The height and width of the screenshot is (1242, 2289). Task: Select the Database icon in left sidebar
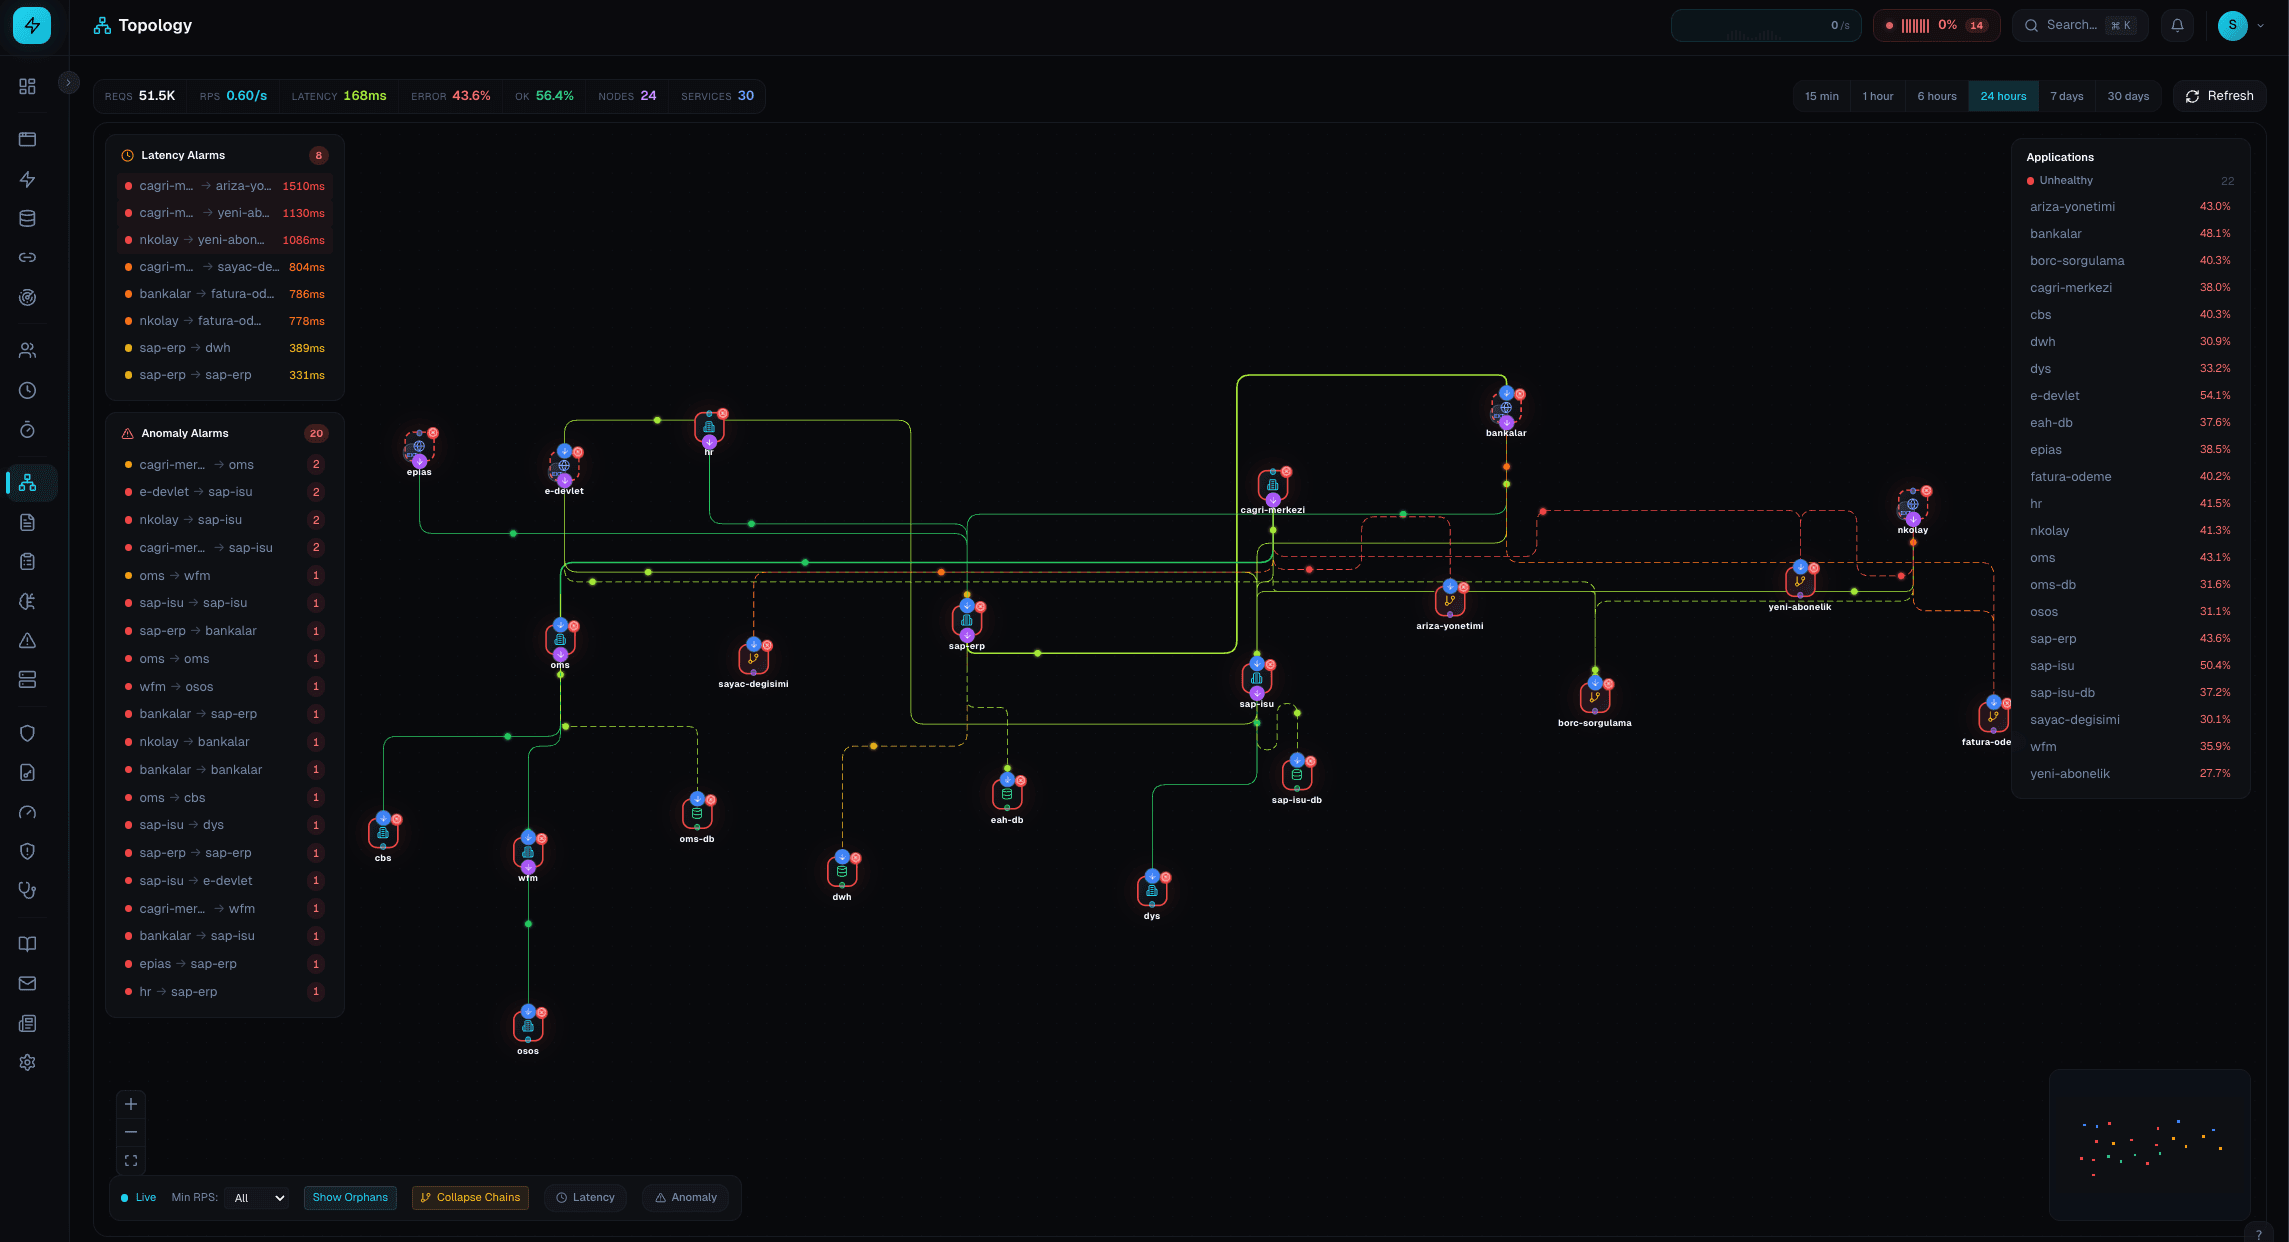[27, 217]
